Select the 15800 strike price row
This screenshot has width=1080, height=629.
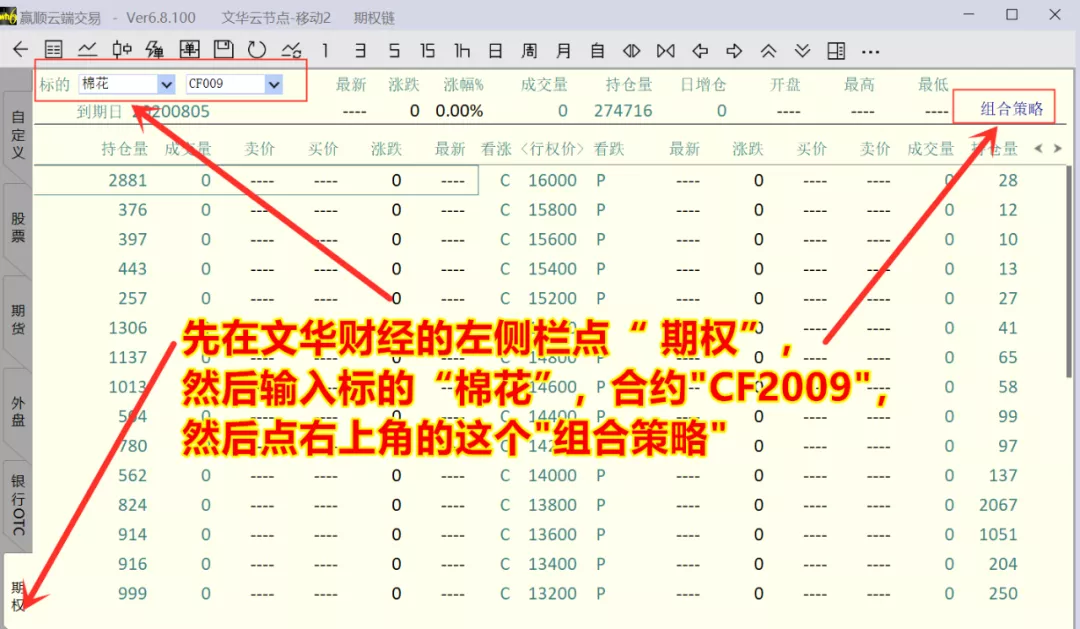pyautogui.click(x=552, y=210)
